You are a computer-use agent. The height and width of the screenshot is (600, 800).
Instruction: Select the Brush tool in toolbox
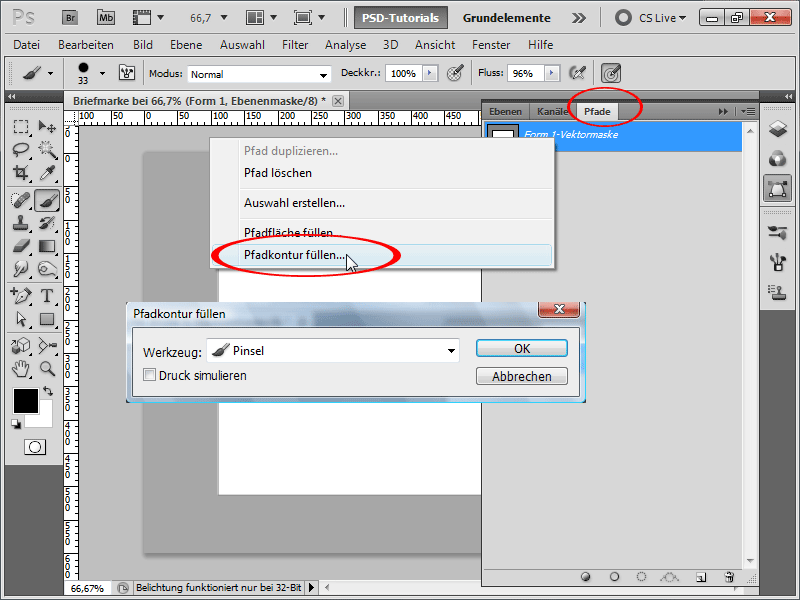tap(47, 200)
